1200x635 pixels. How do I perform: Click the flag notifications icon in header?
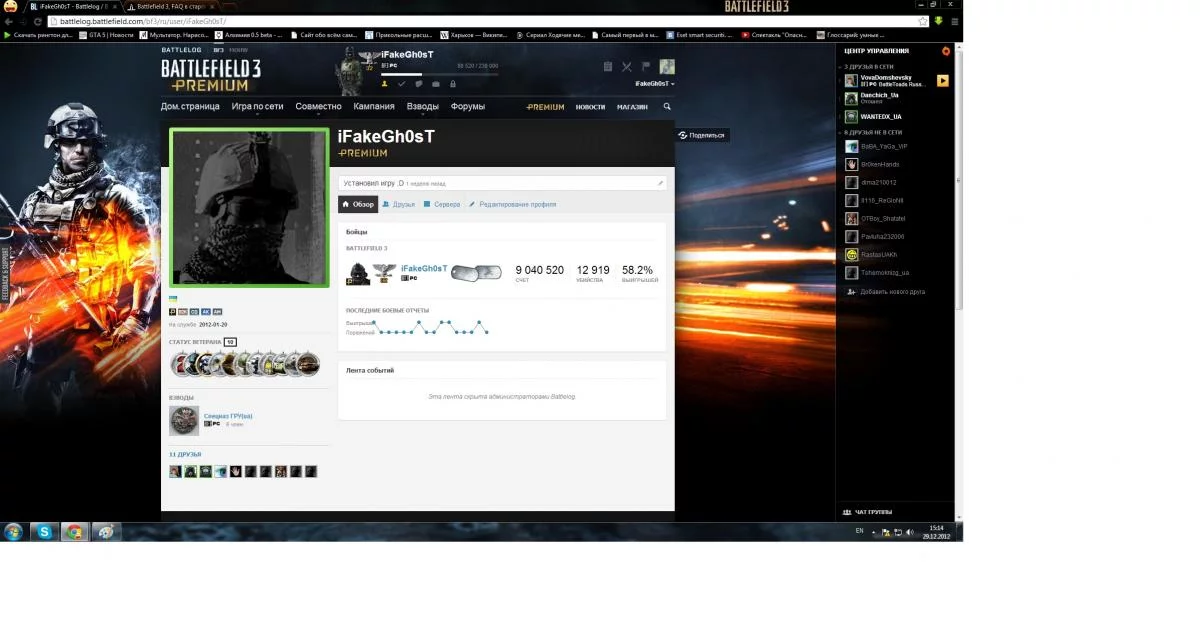coord(646,67)
